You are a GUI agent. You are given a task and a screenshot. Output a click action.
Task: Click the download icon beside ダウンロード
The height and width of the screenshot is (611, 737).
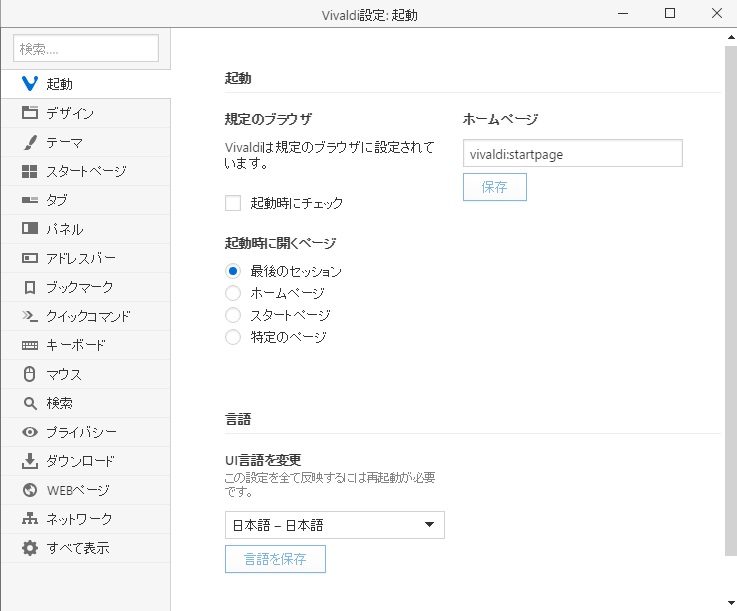tap(30, 461)
